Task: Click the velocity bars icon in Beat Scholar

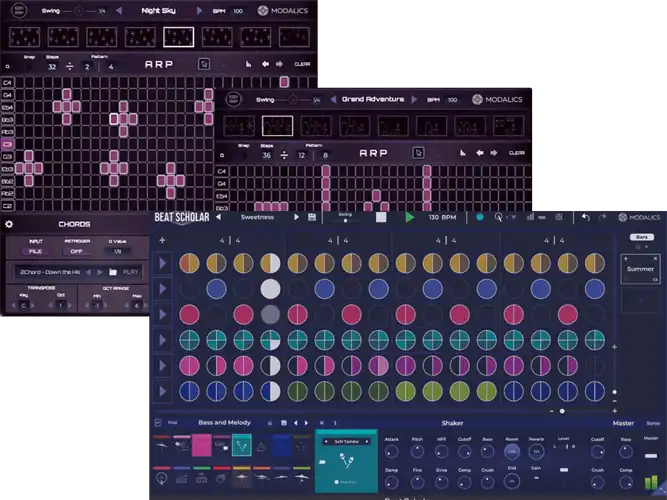Action: point(530,217)
